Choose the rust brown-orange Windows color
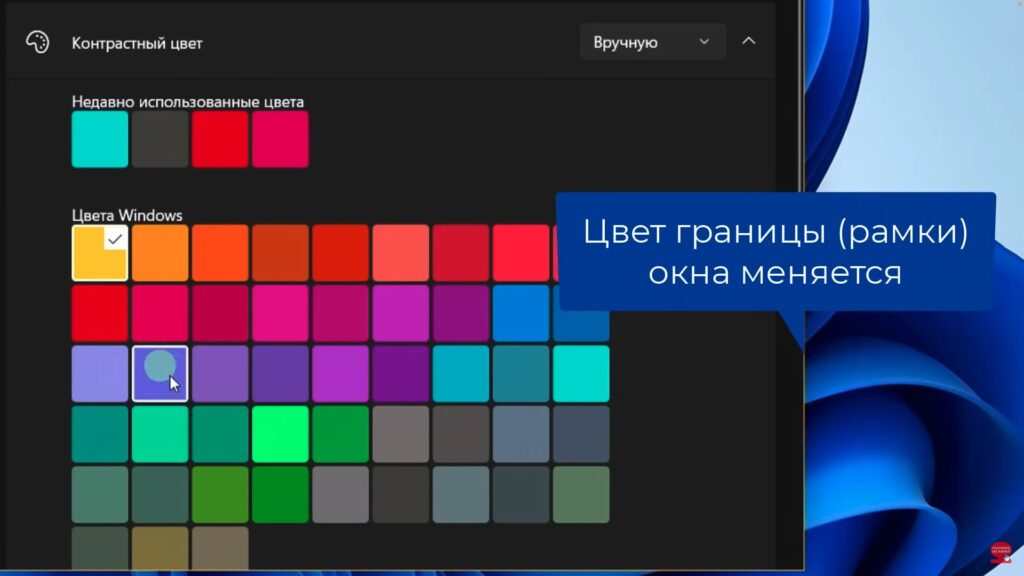 tap(280, 253)
